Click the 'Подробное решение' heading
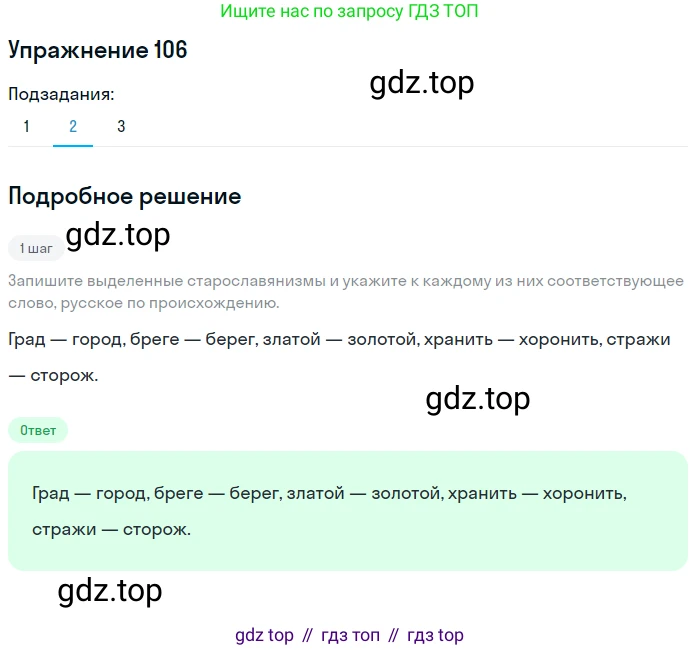The image size is (700, 650). pos(124,196)
